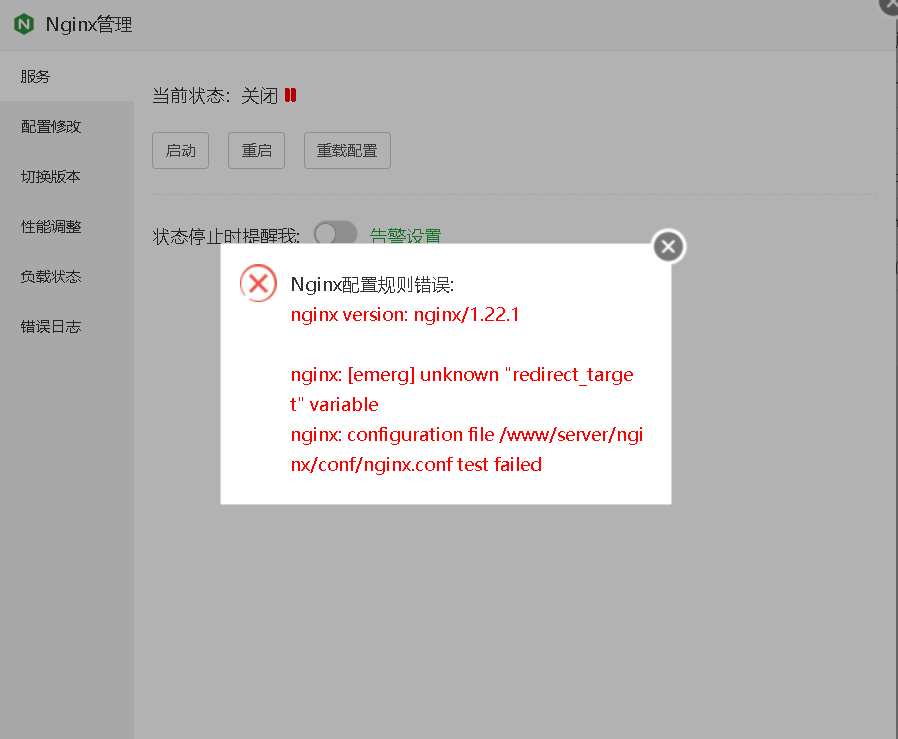
Task: Click the Nginx logo icon
Action: click(24, 24)
